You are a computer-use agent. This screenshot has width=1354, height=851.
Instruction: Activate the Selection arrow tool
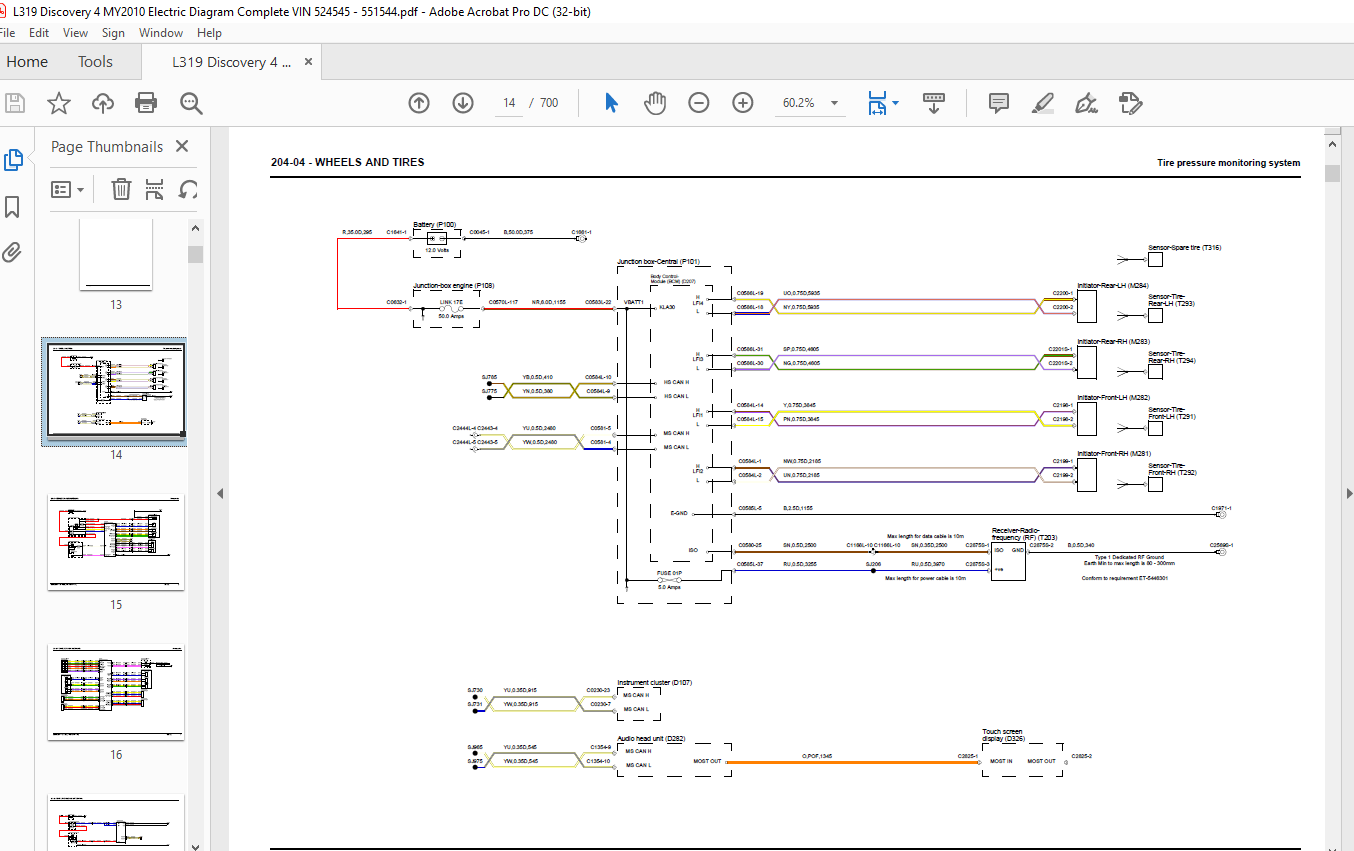click(x=612, y=103)
